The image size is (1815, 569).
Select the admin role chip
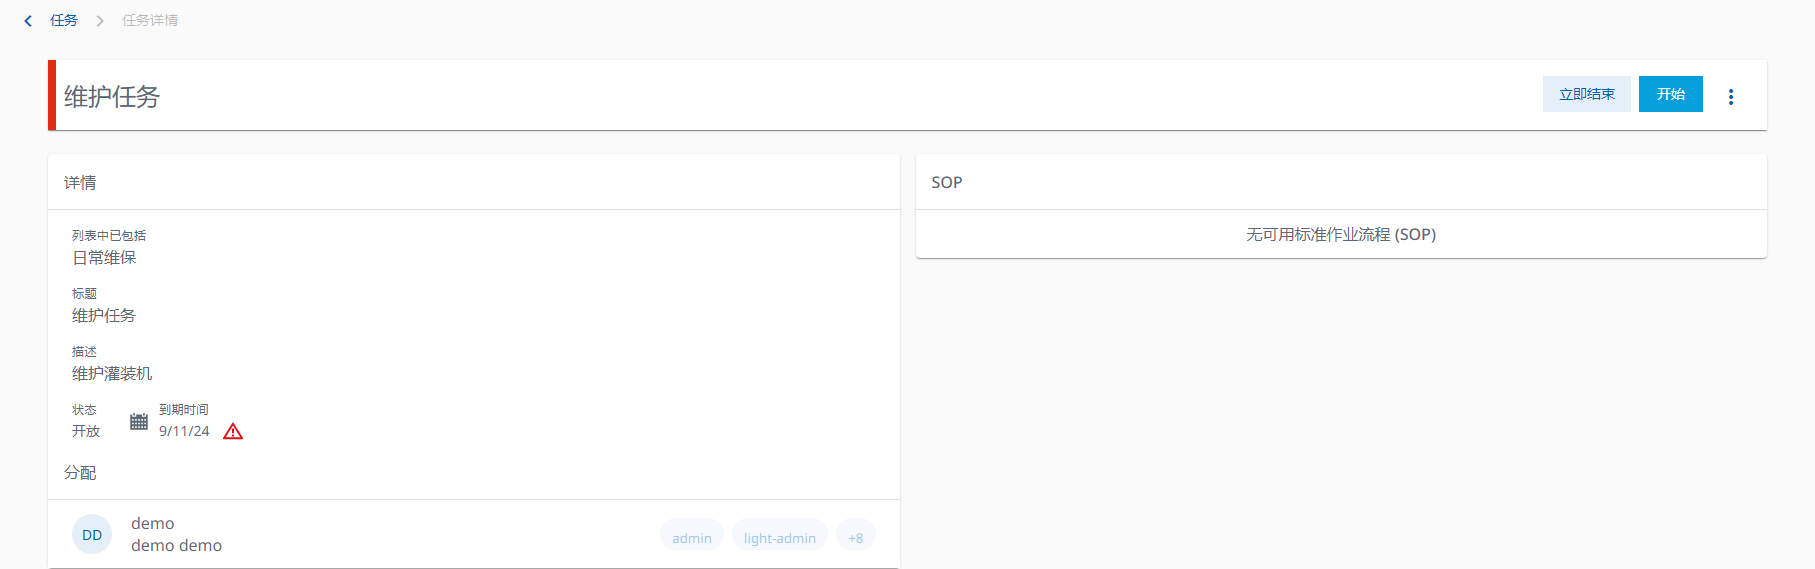pos(692,537)
